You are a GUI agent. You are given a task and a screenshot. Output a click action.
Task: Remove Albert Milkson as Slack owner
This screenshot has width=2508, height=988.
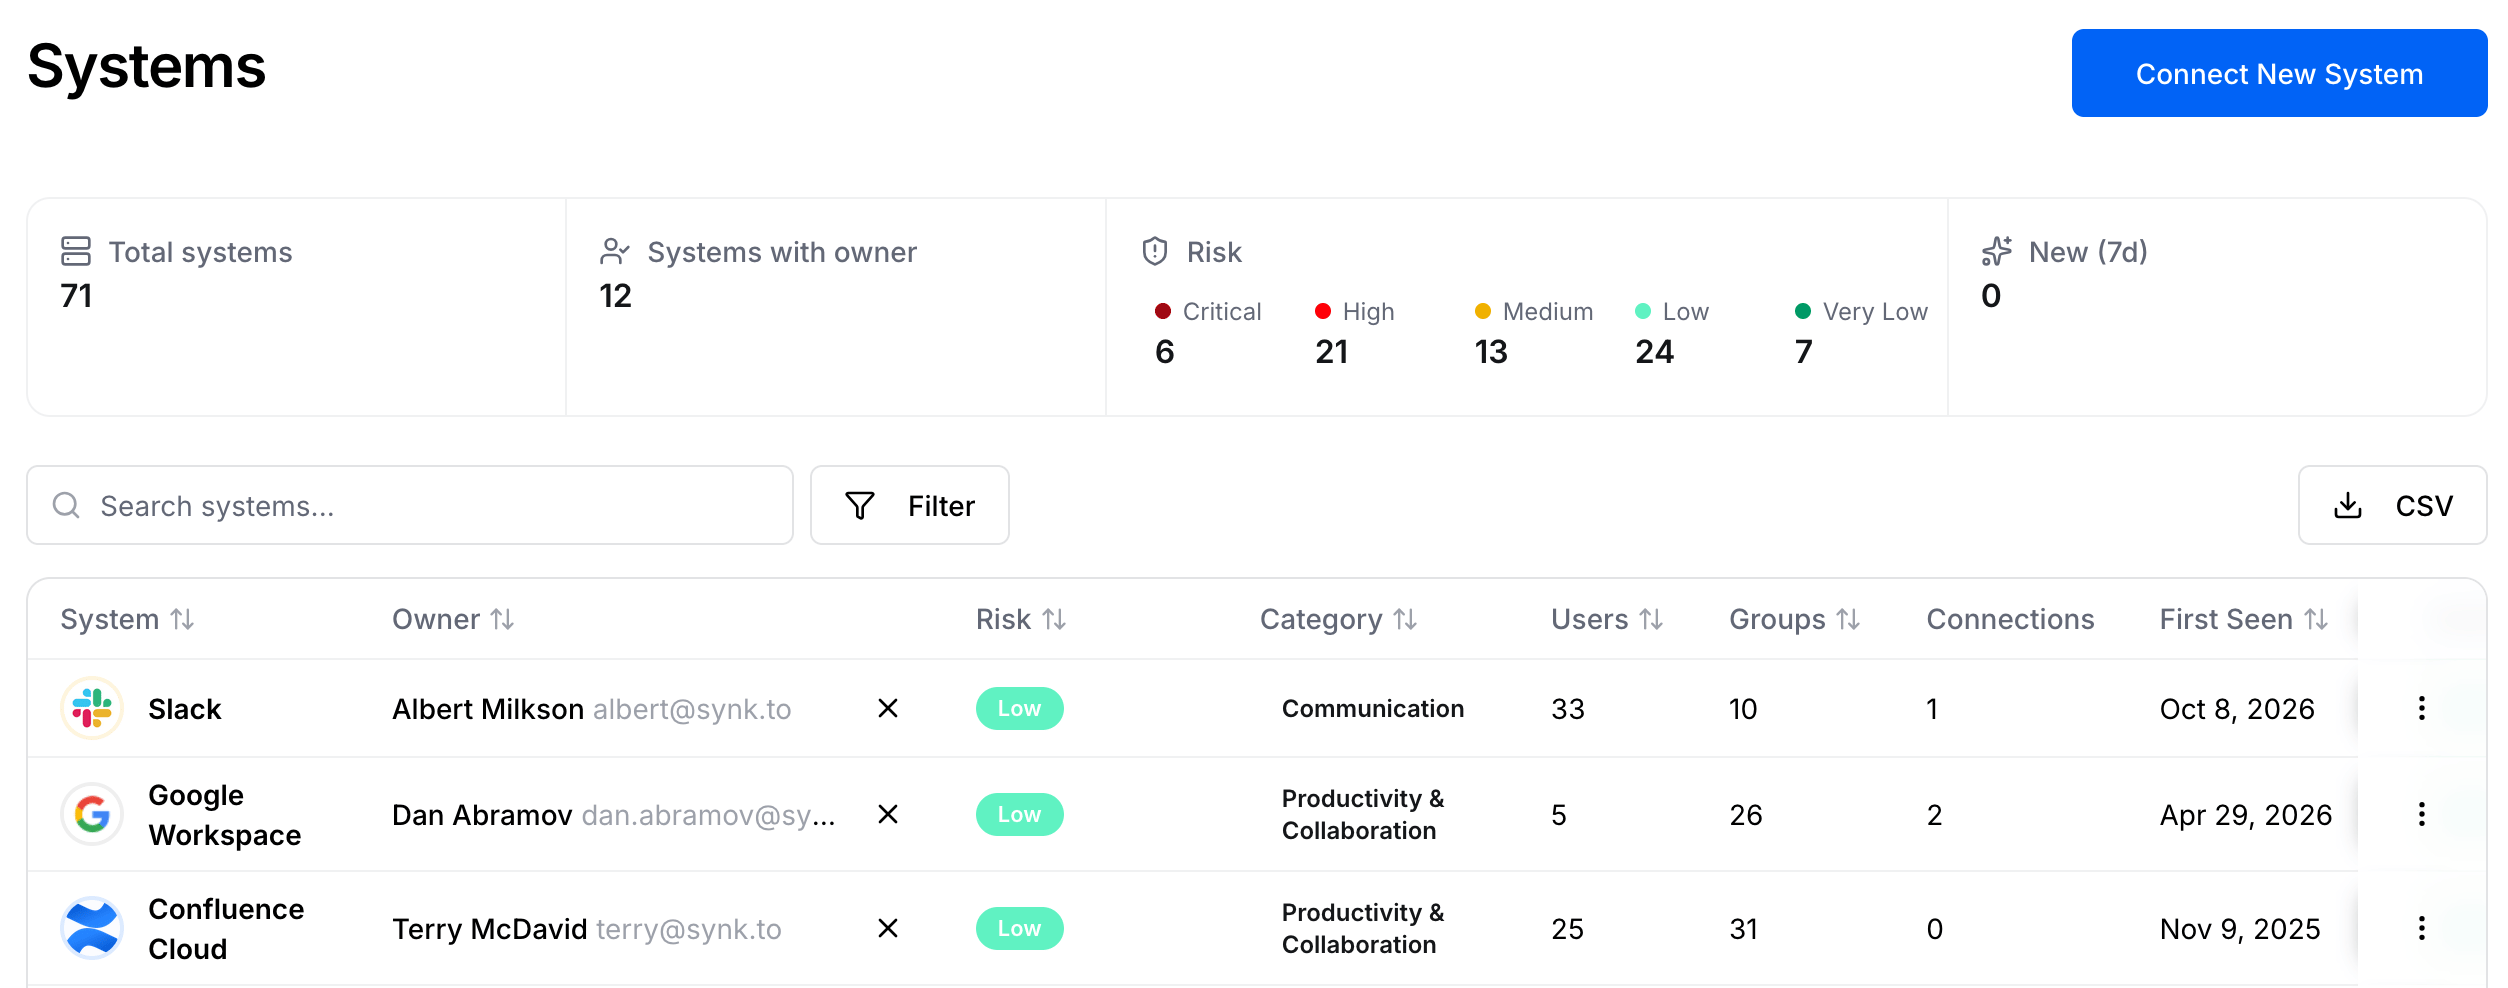888,708
